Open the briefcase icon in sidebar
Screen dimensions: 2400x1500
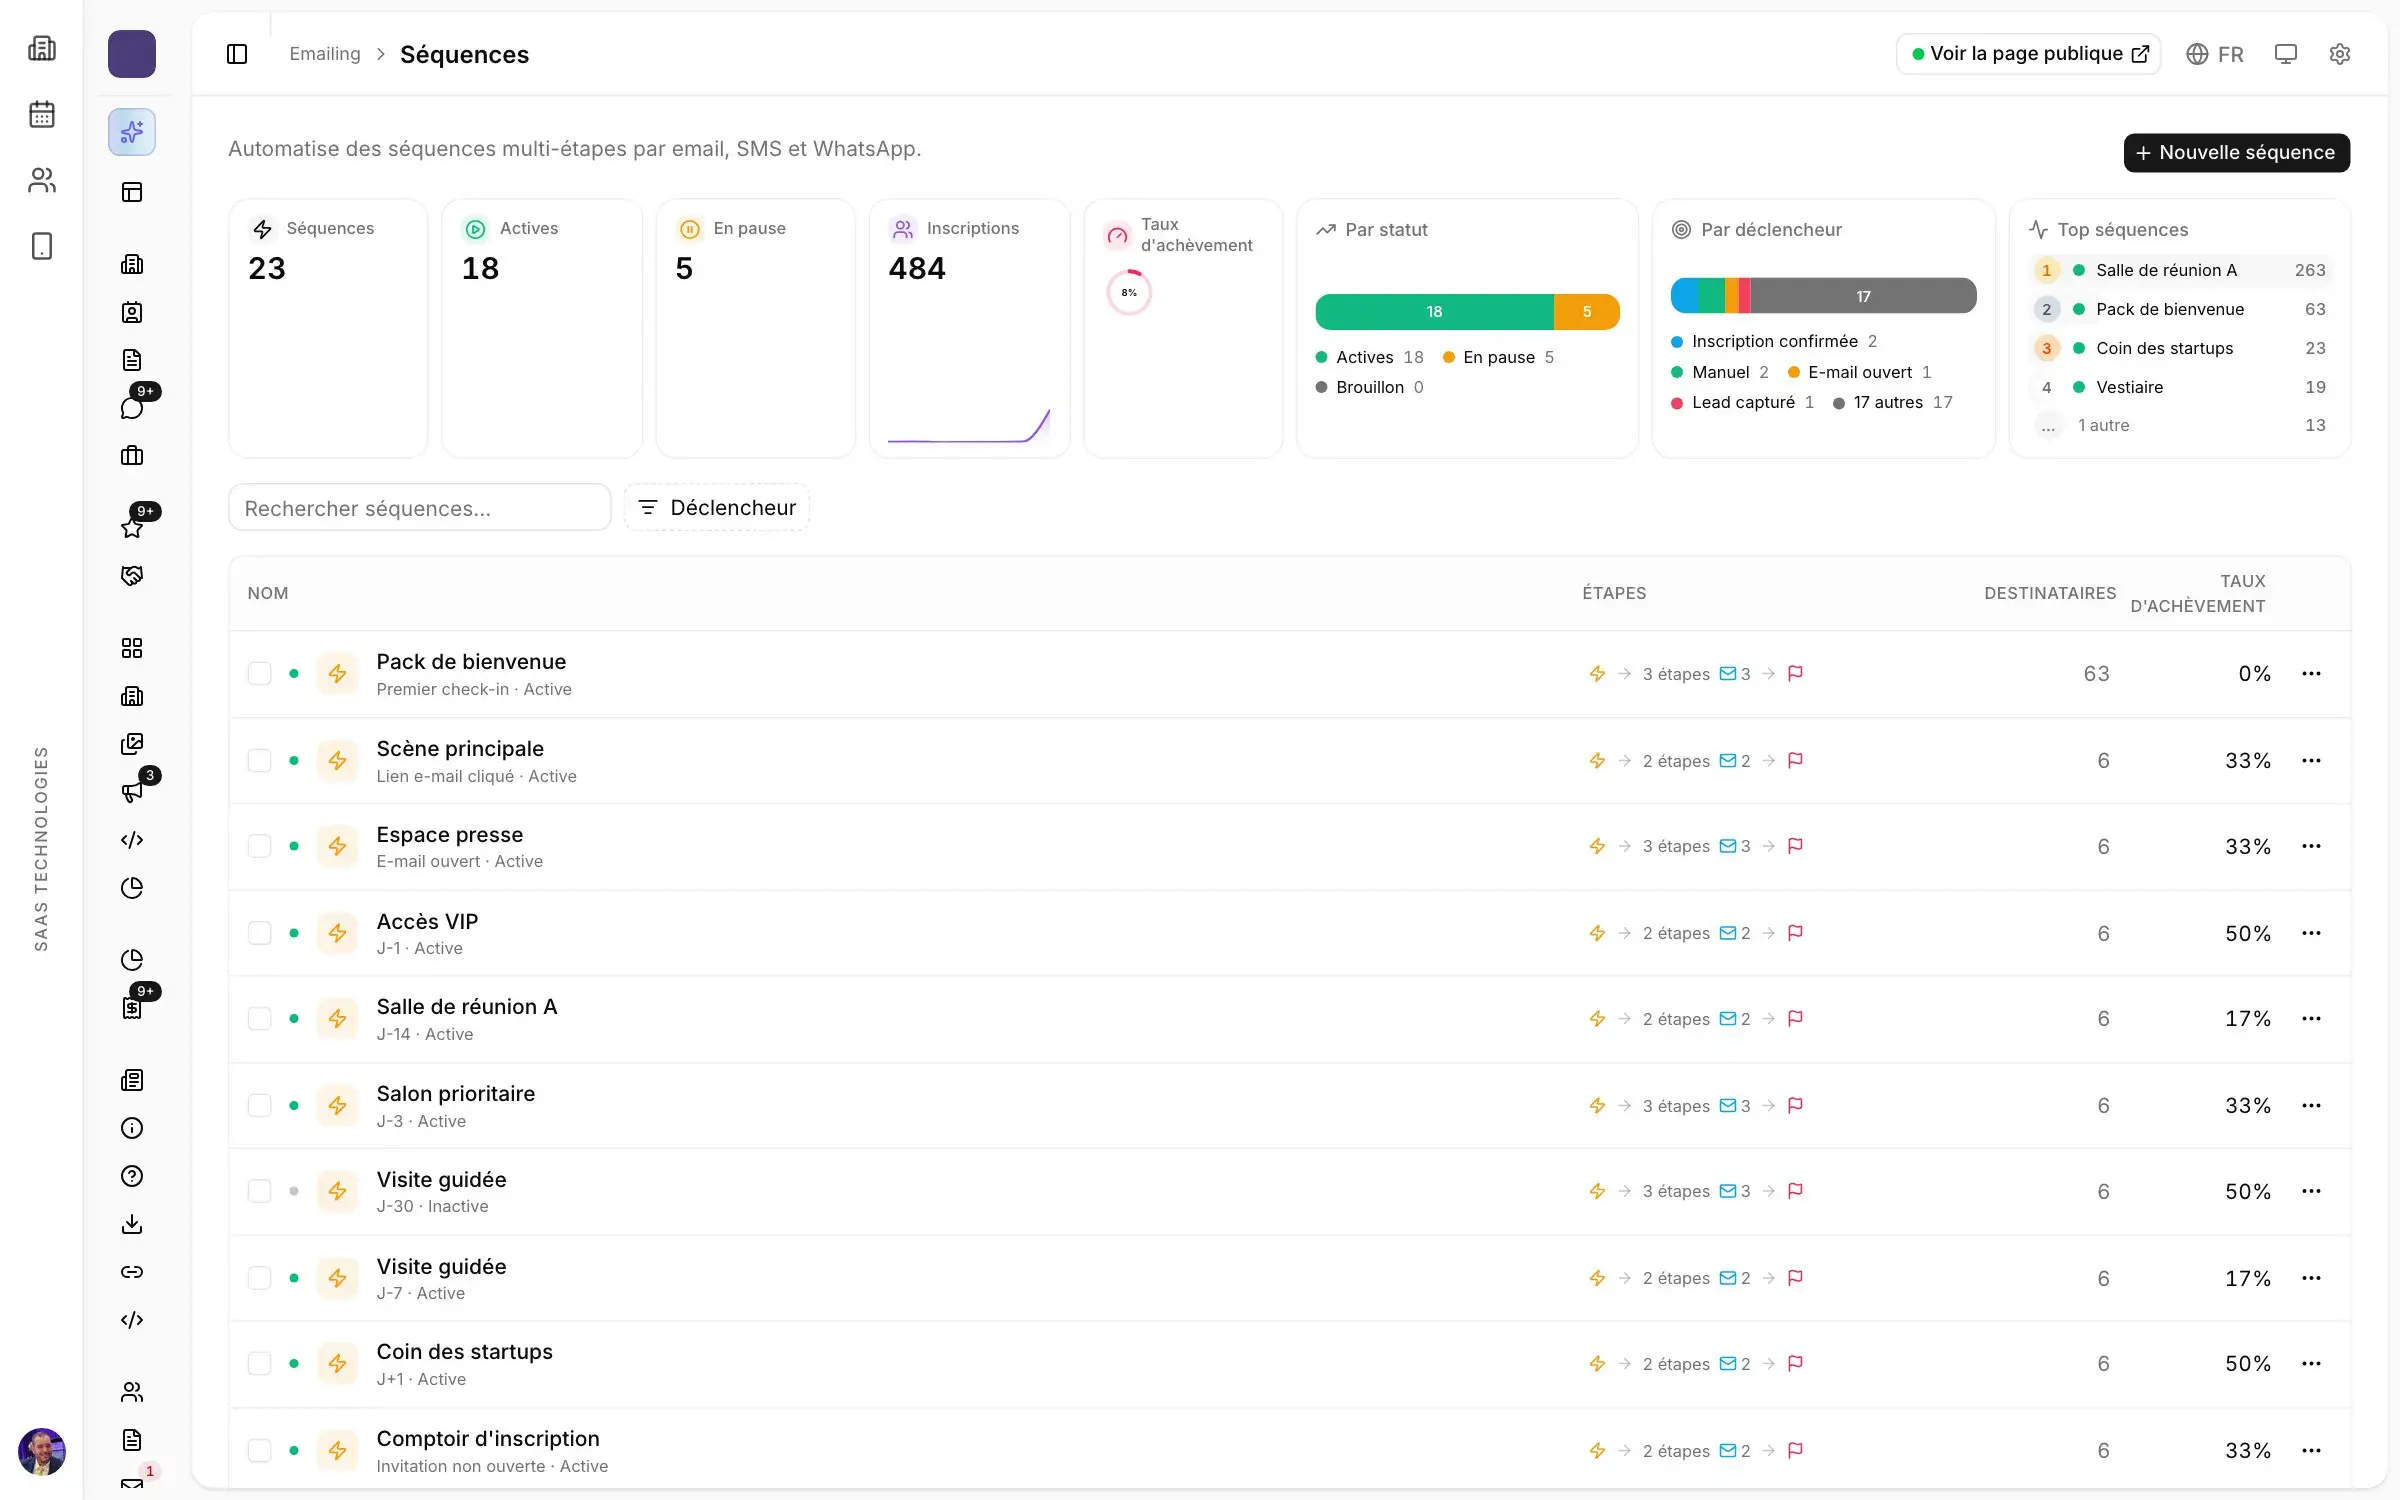coord(132,456)
